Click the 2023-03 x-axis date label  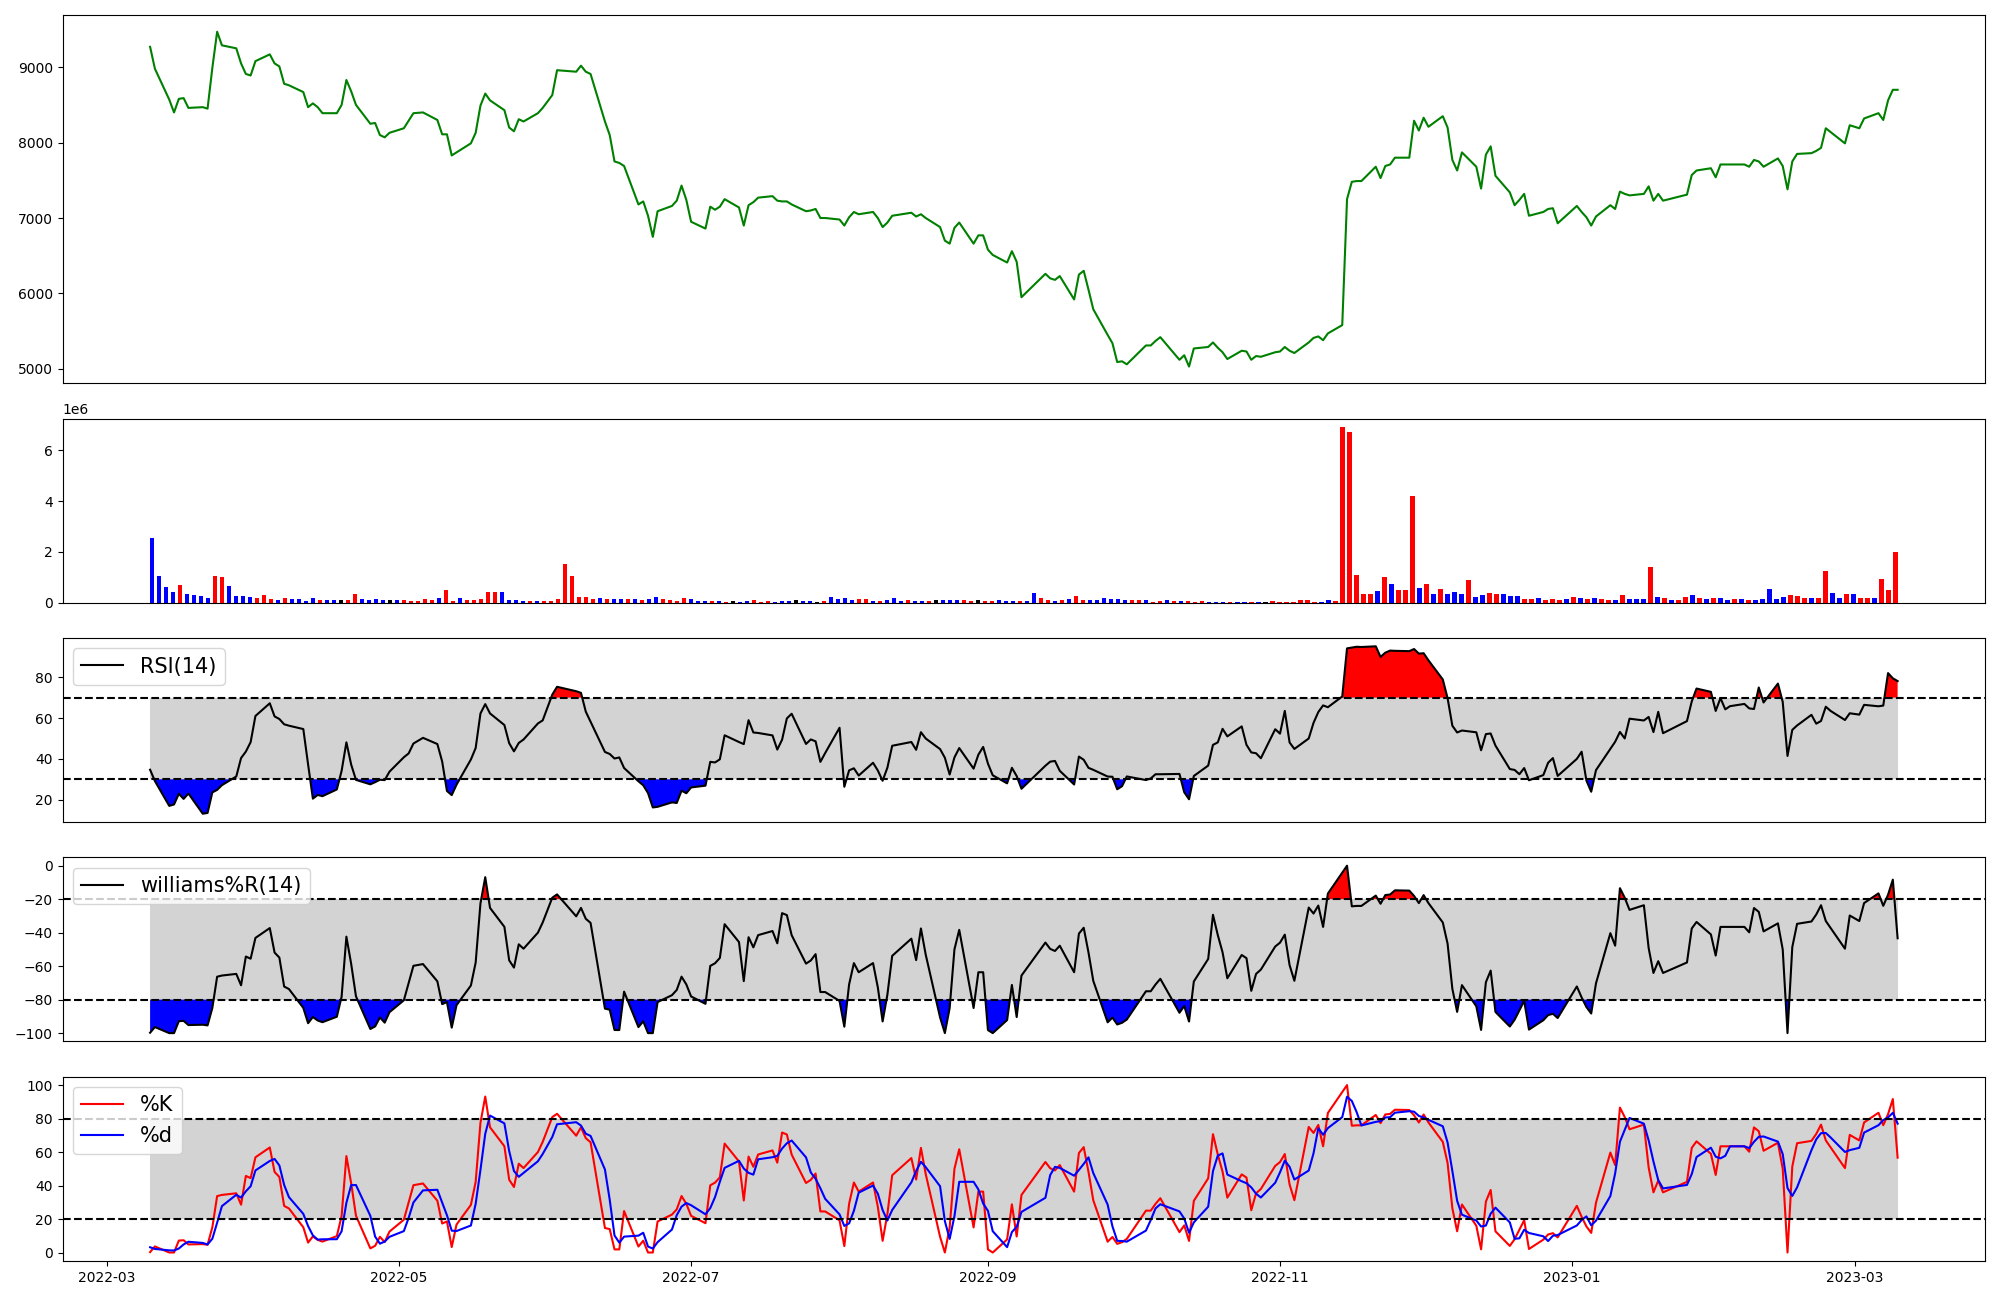(x=1855, y=1277)
